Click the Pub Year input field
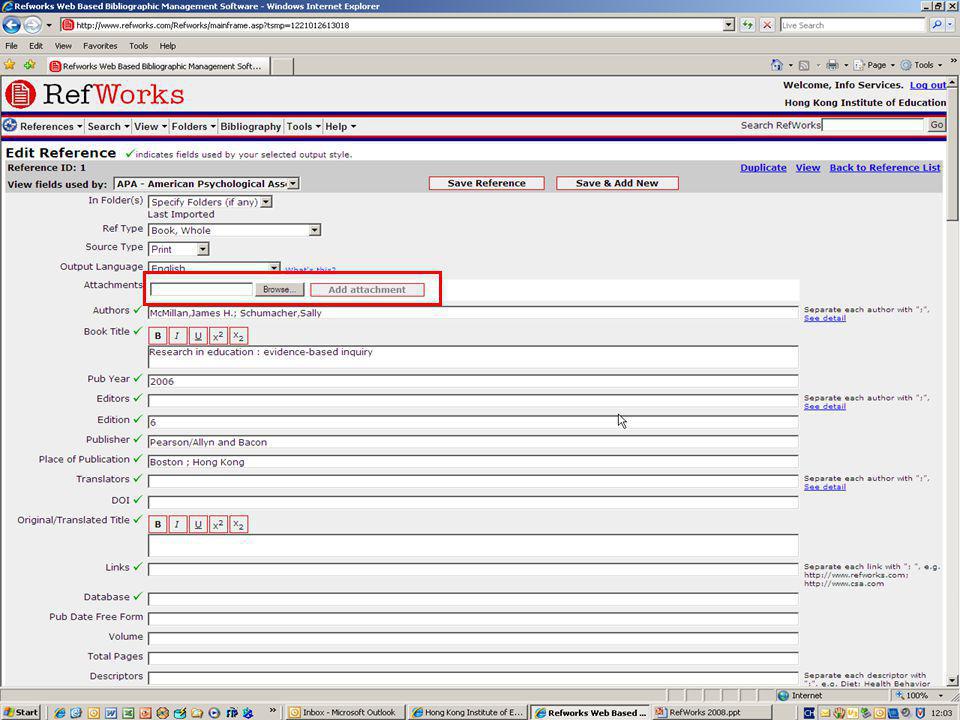Screen dimensions: 960x720 (x=473, y=381)
